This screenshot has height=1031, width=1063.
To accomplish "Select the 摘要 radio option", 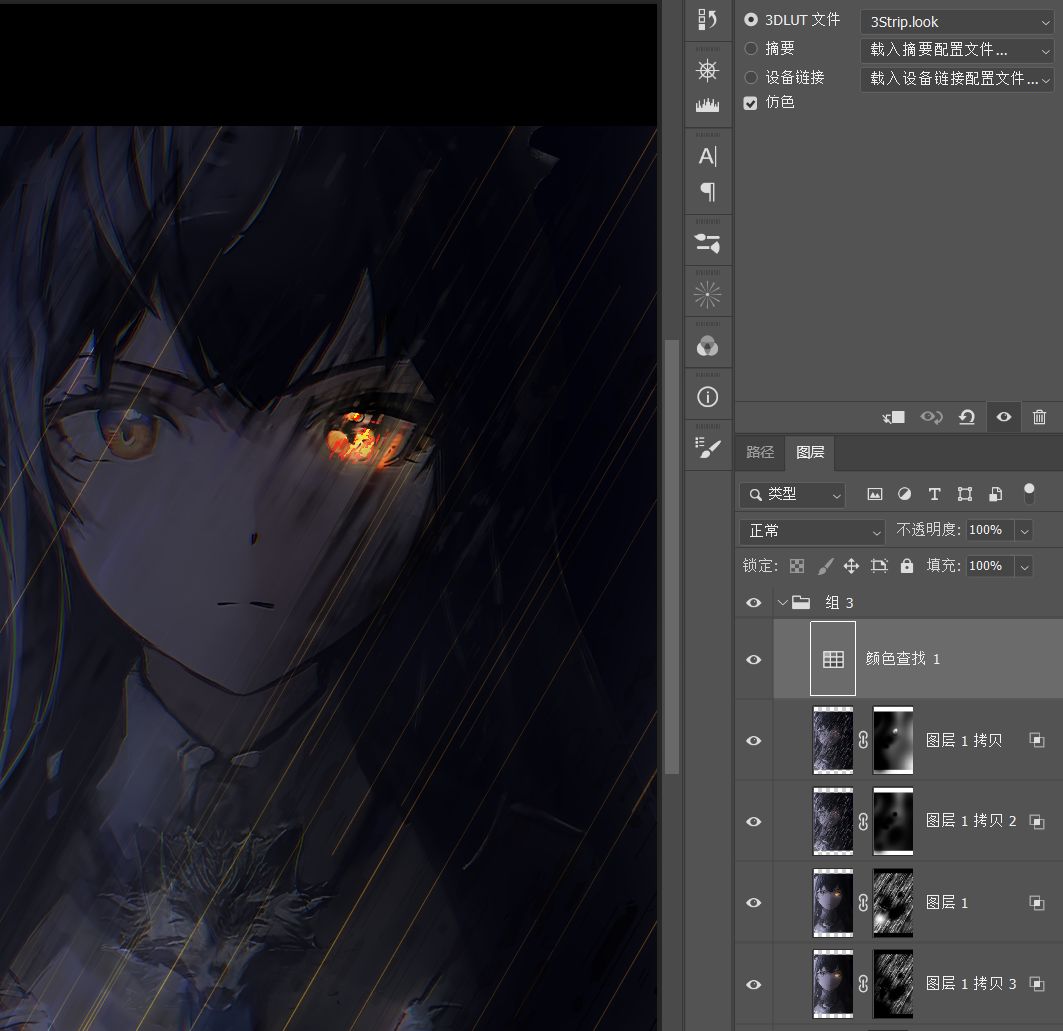I will (x=750, y=48).
